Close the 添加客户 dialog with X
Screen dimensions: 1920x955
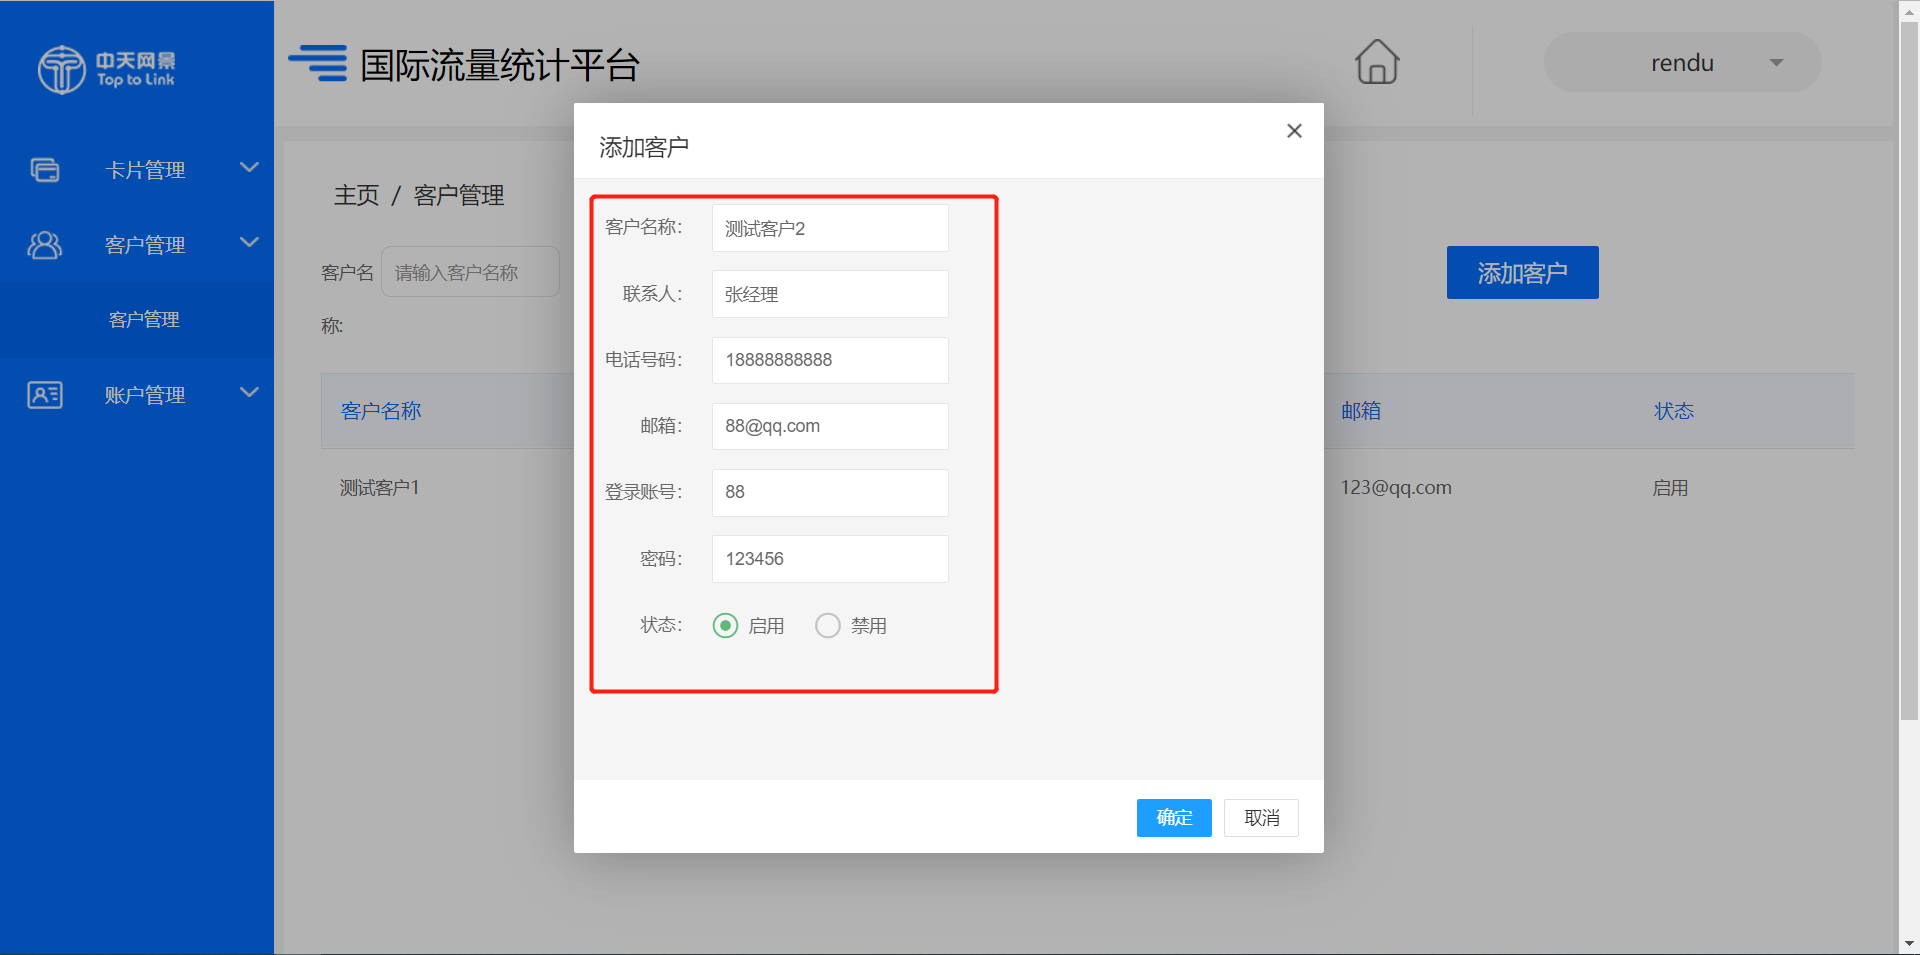point(1294,131)
